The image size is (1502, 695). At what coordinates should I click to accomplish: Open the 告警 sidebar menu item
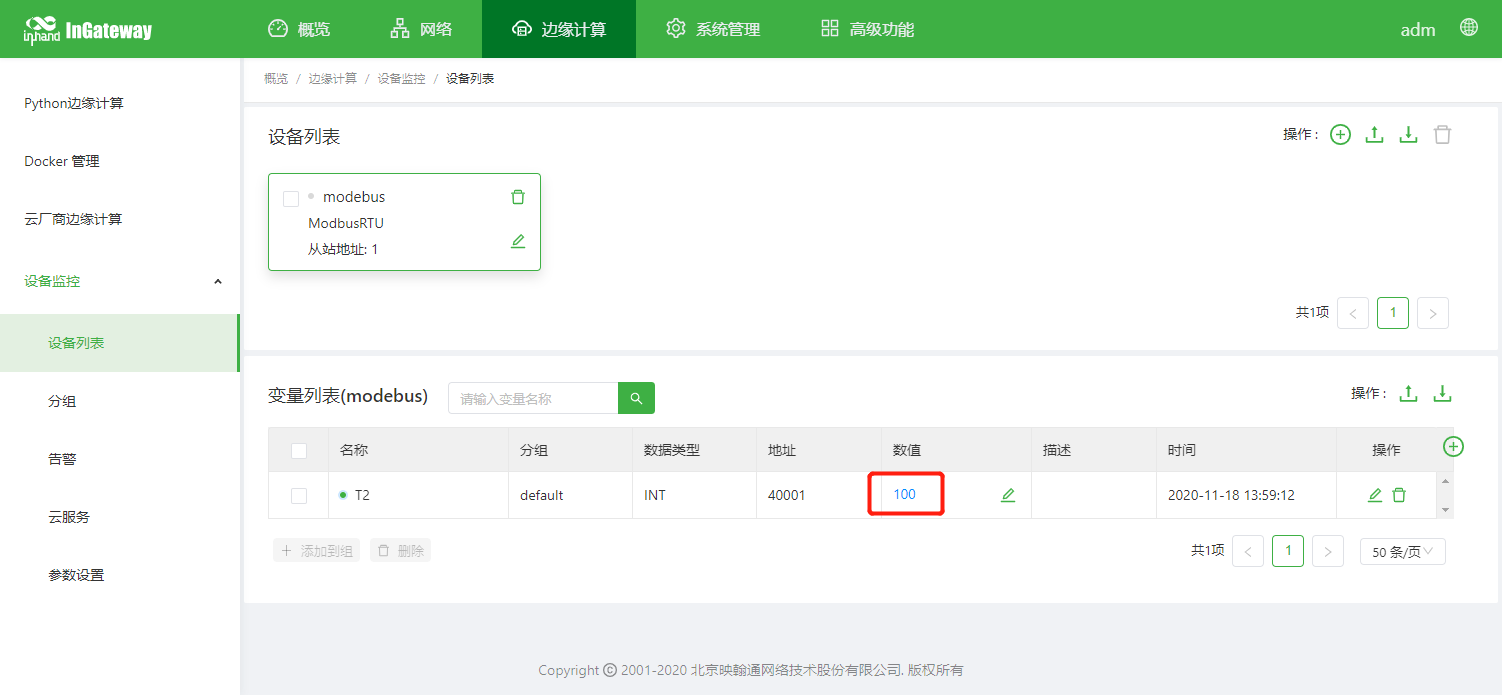[62, 459]
